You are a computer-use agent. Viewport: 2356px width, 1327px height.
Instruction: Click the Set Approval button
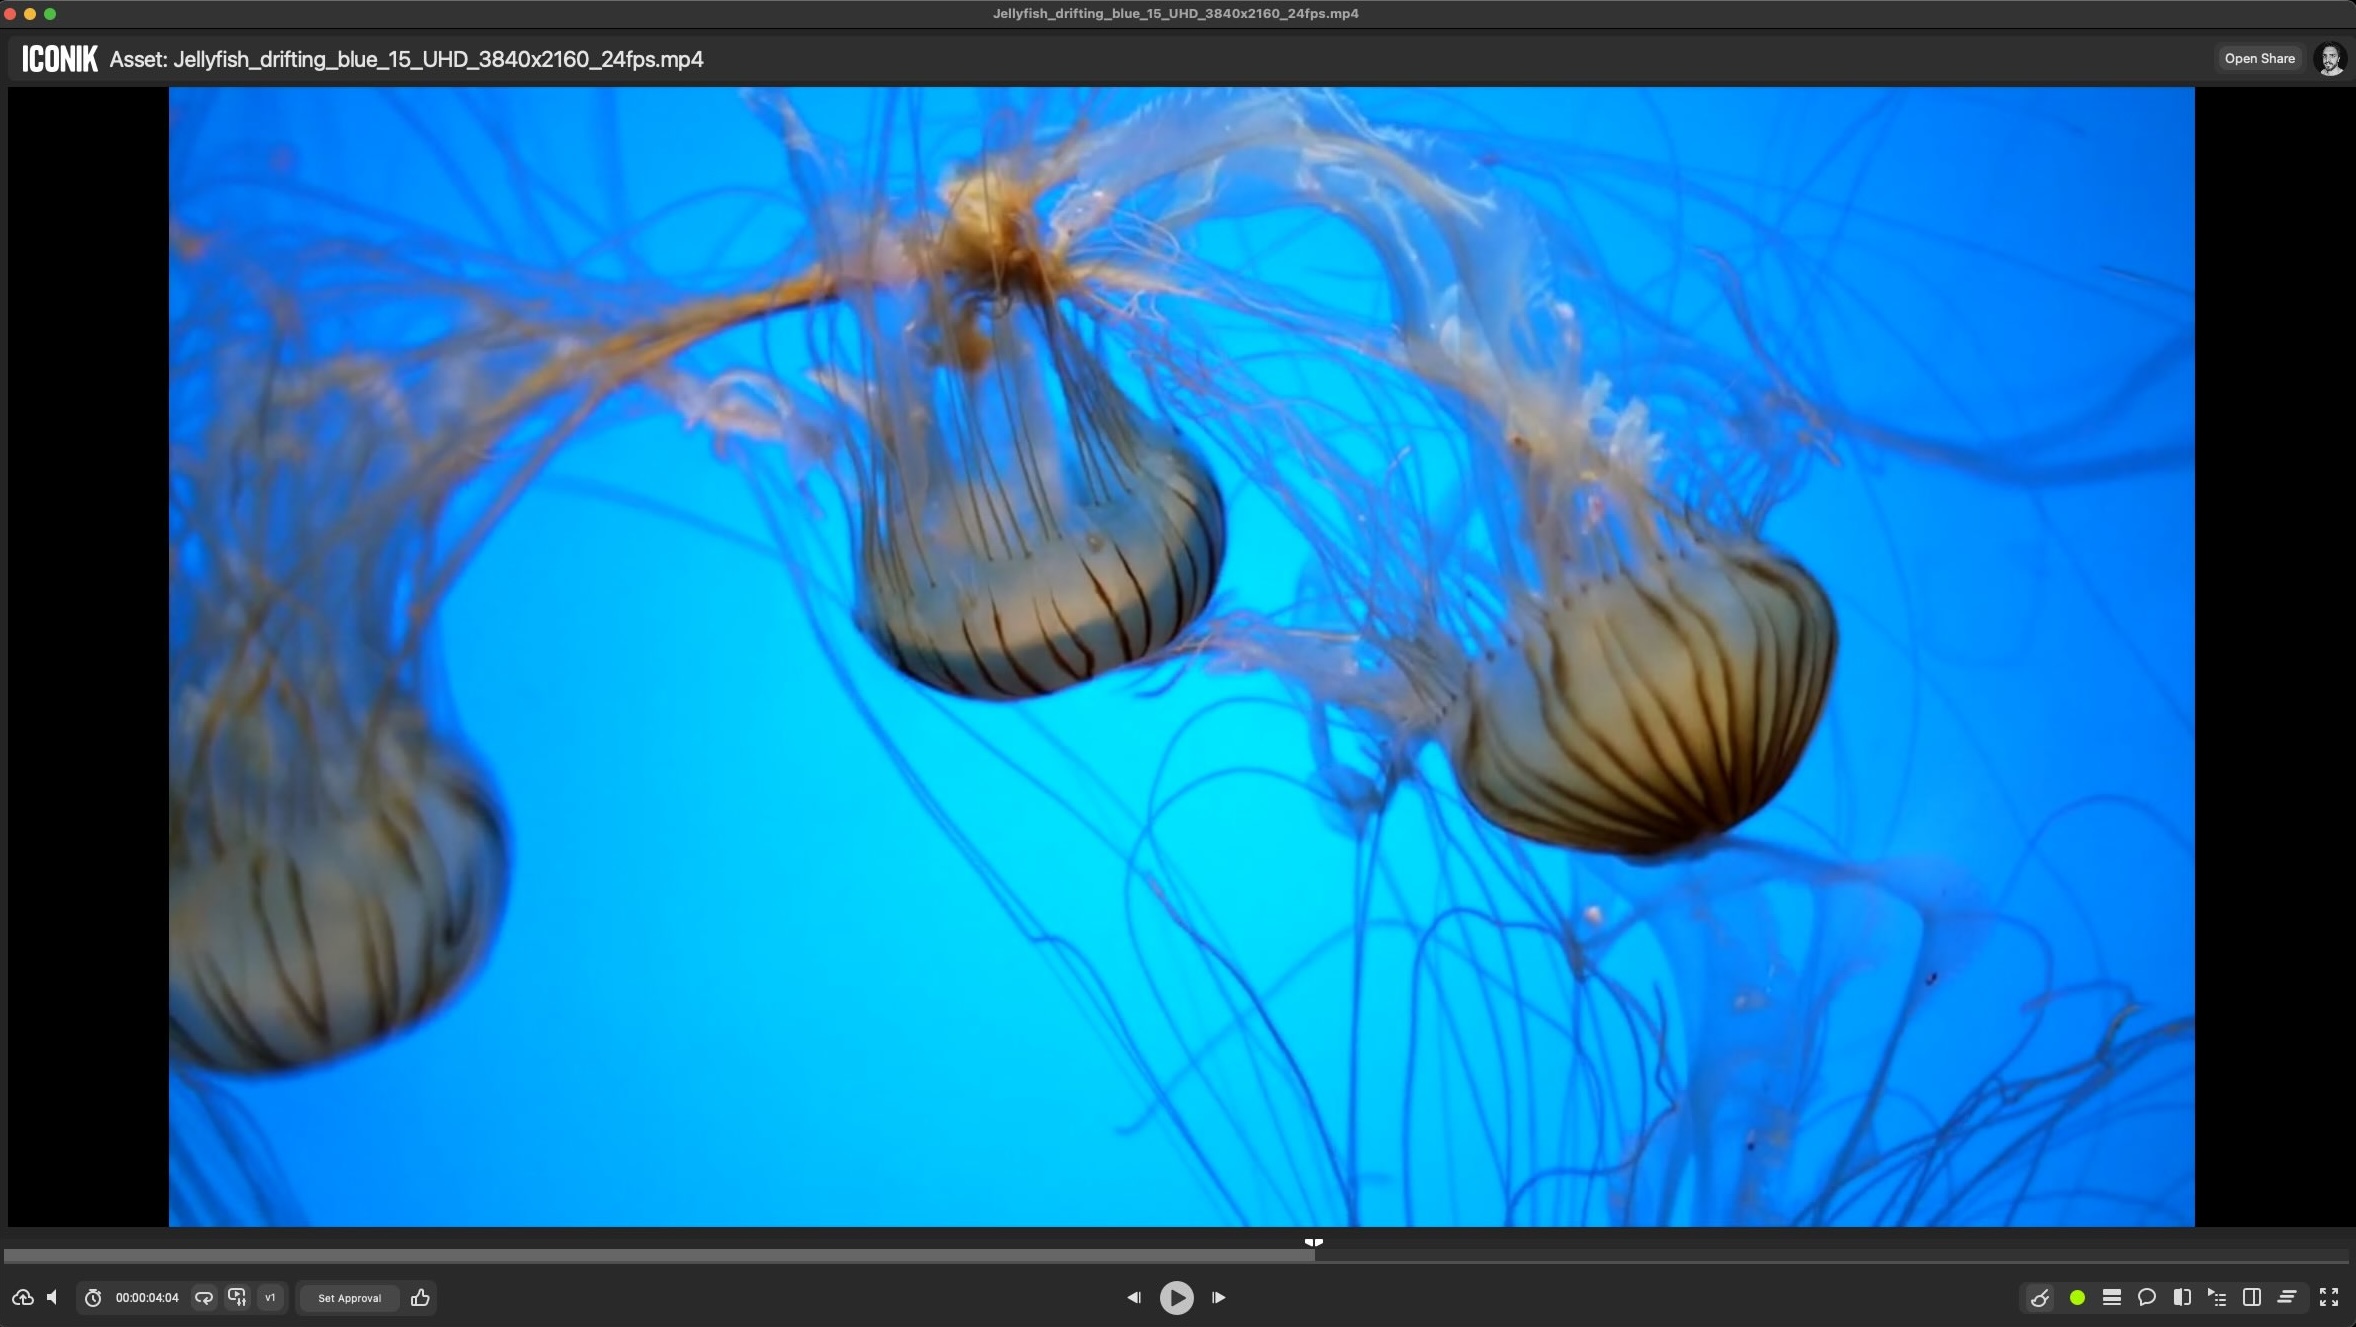click(x=348, y=1297)
